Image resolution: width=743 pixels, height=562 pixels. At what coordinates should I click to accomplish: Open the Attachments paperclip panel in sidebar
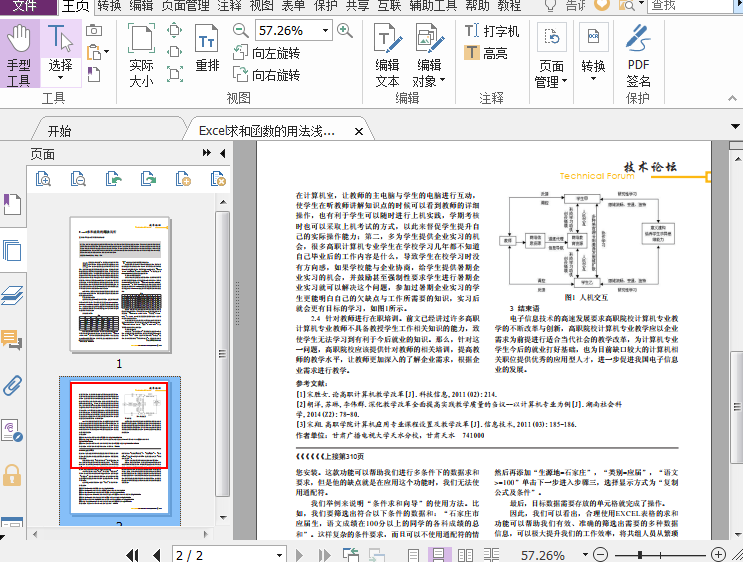[12, 386]
